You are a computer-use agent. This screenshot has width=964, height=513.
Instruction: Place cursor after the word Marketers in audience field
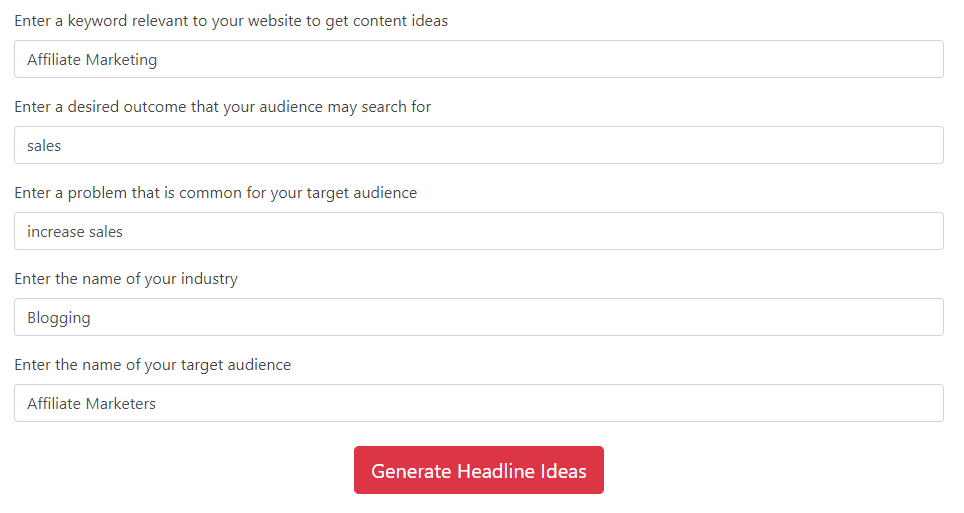point(157,404)
